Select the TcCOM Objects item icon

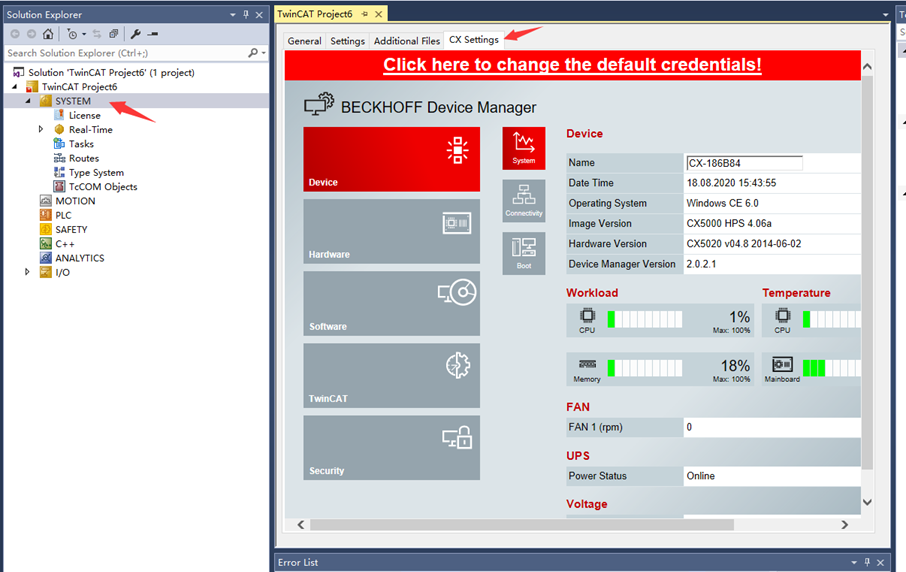pyautogui.click(x=59, y=187)
